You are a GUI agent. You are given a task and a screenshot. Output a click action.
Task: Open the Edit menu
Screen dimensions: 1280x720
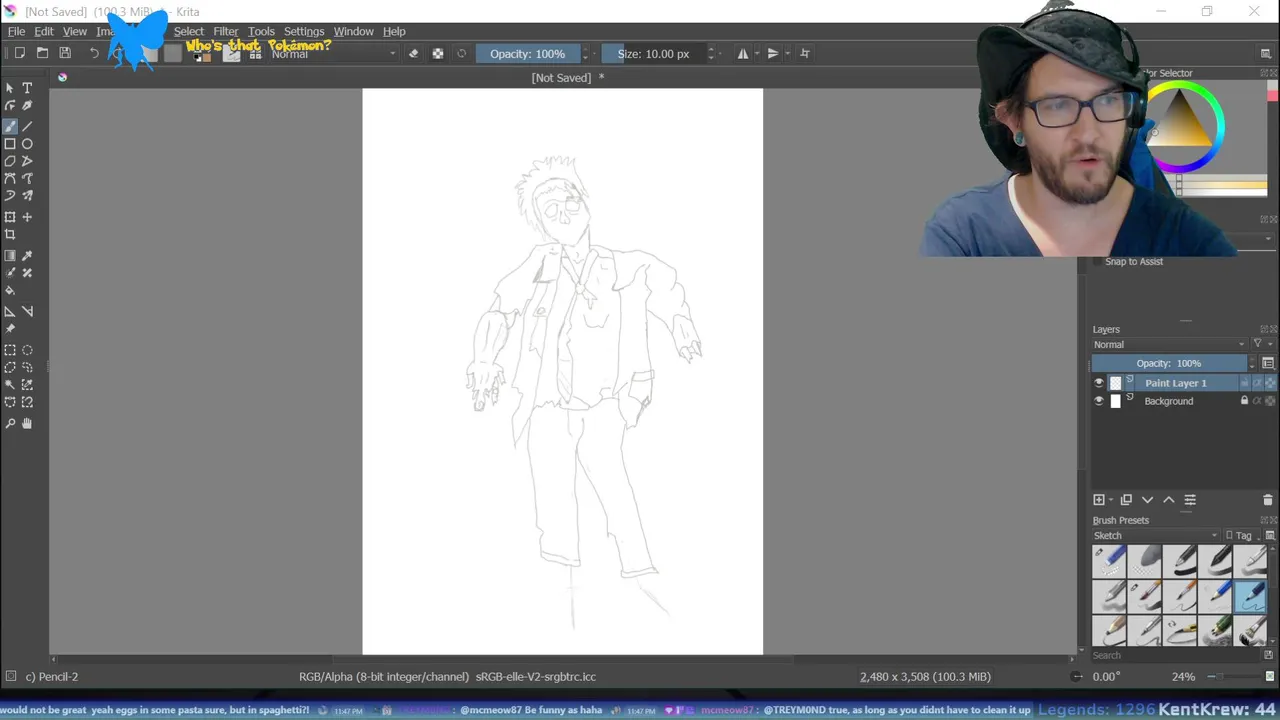point(44,31)
